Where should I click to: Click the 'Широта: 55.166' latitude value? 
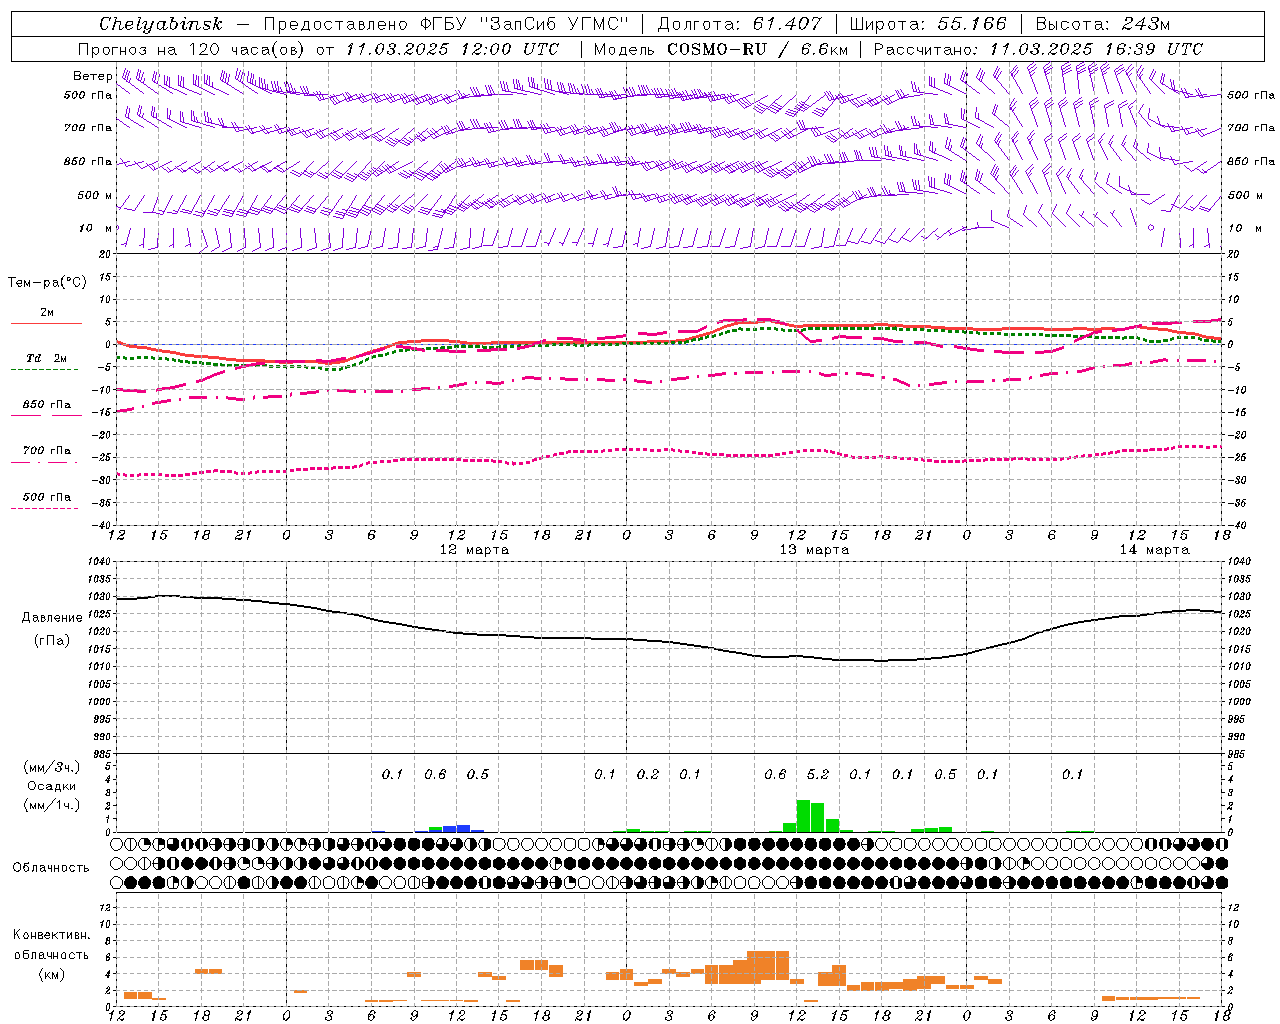tap(928, 24)
